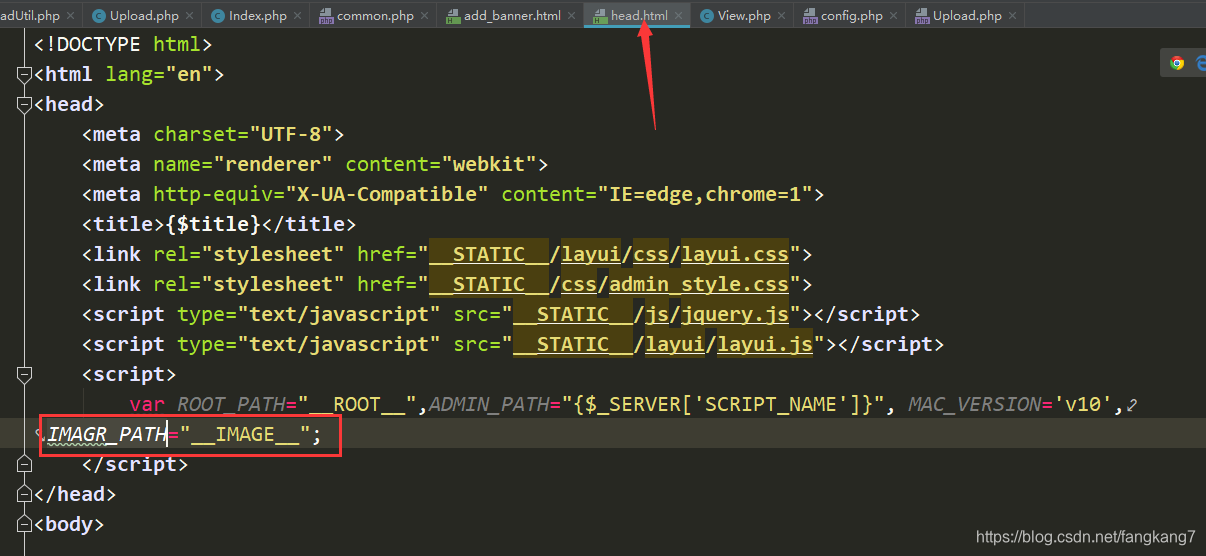Open the common.php tab
1206x556 pixels.
click(x=375, y=16)
